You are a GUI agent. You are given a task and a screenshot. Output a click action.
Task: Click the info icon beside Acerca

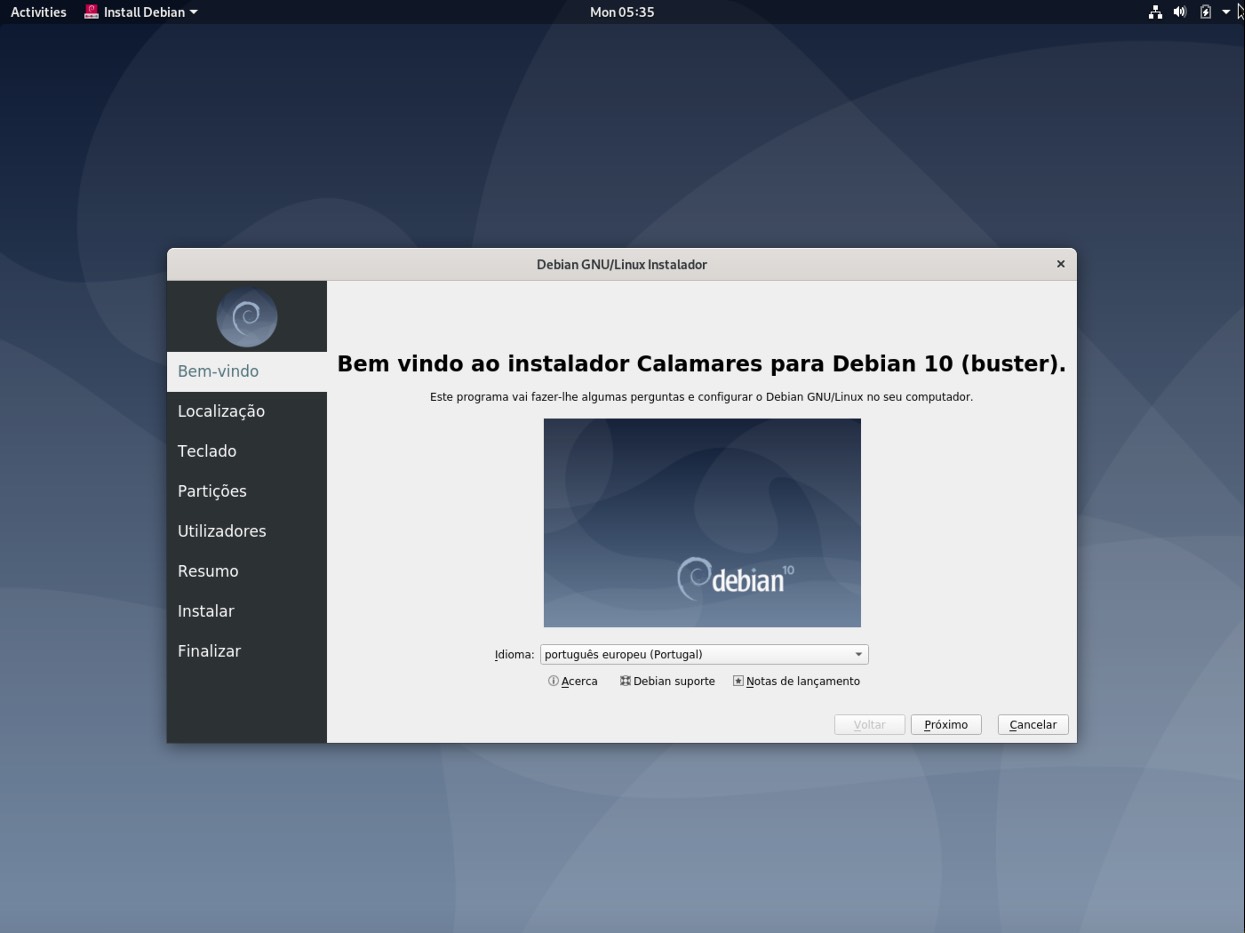(553, 680)
